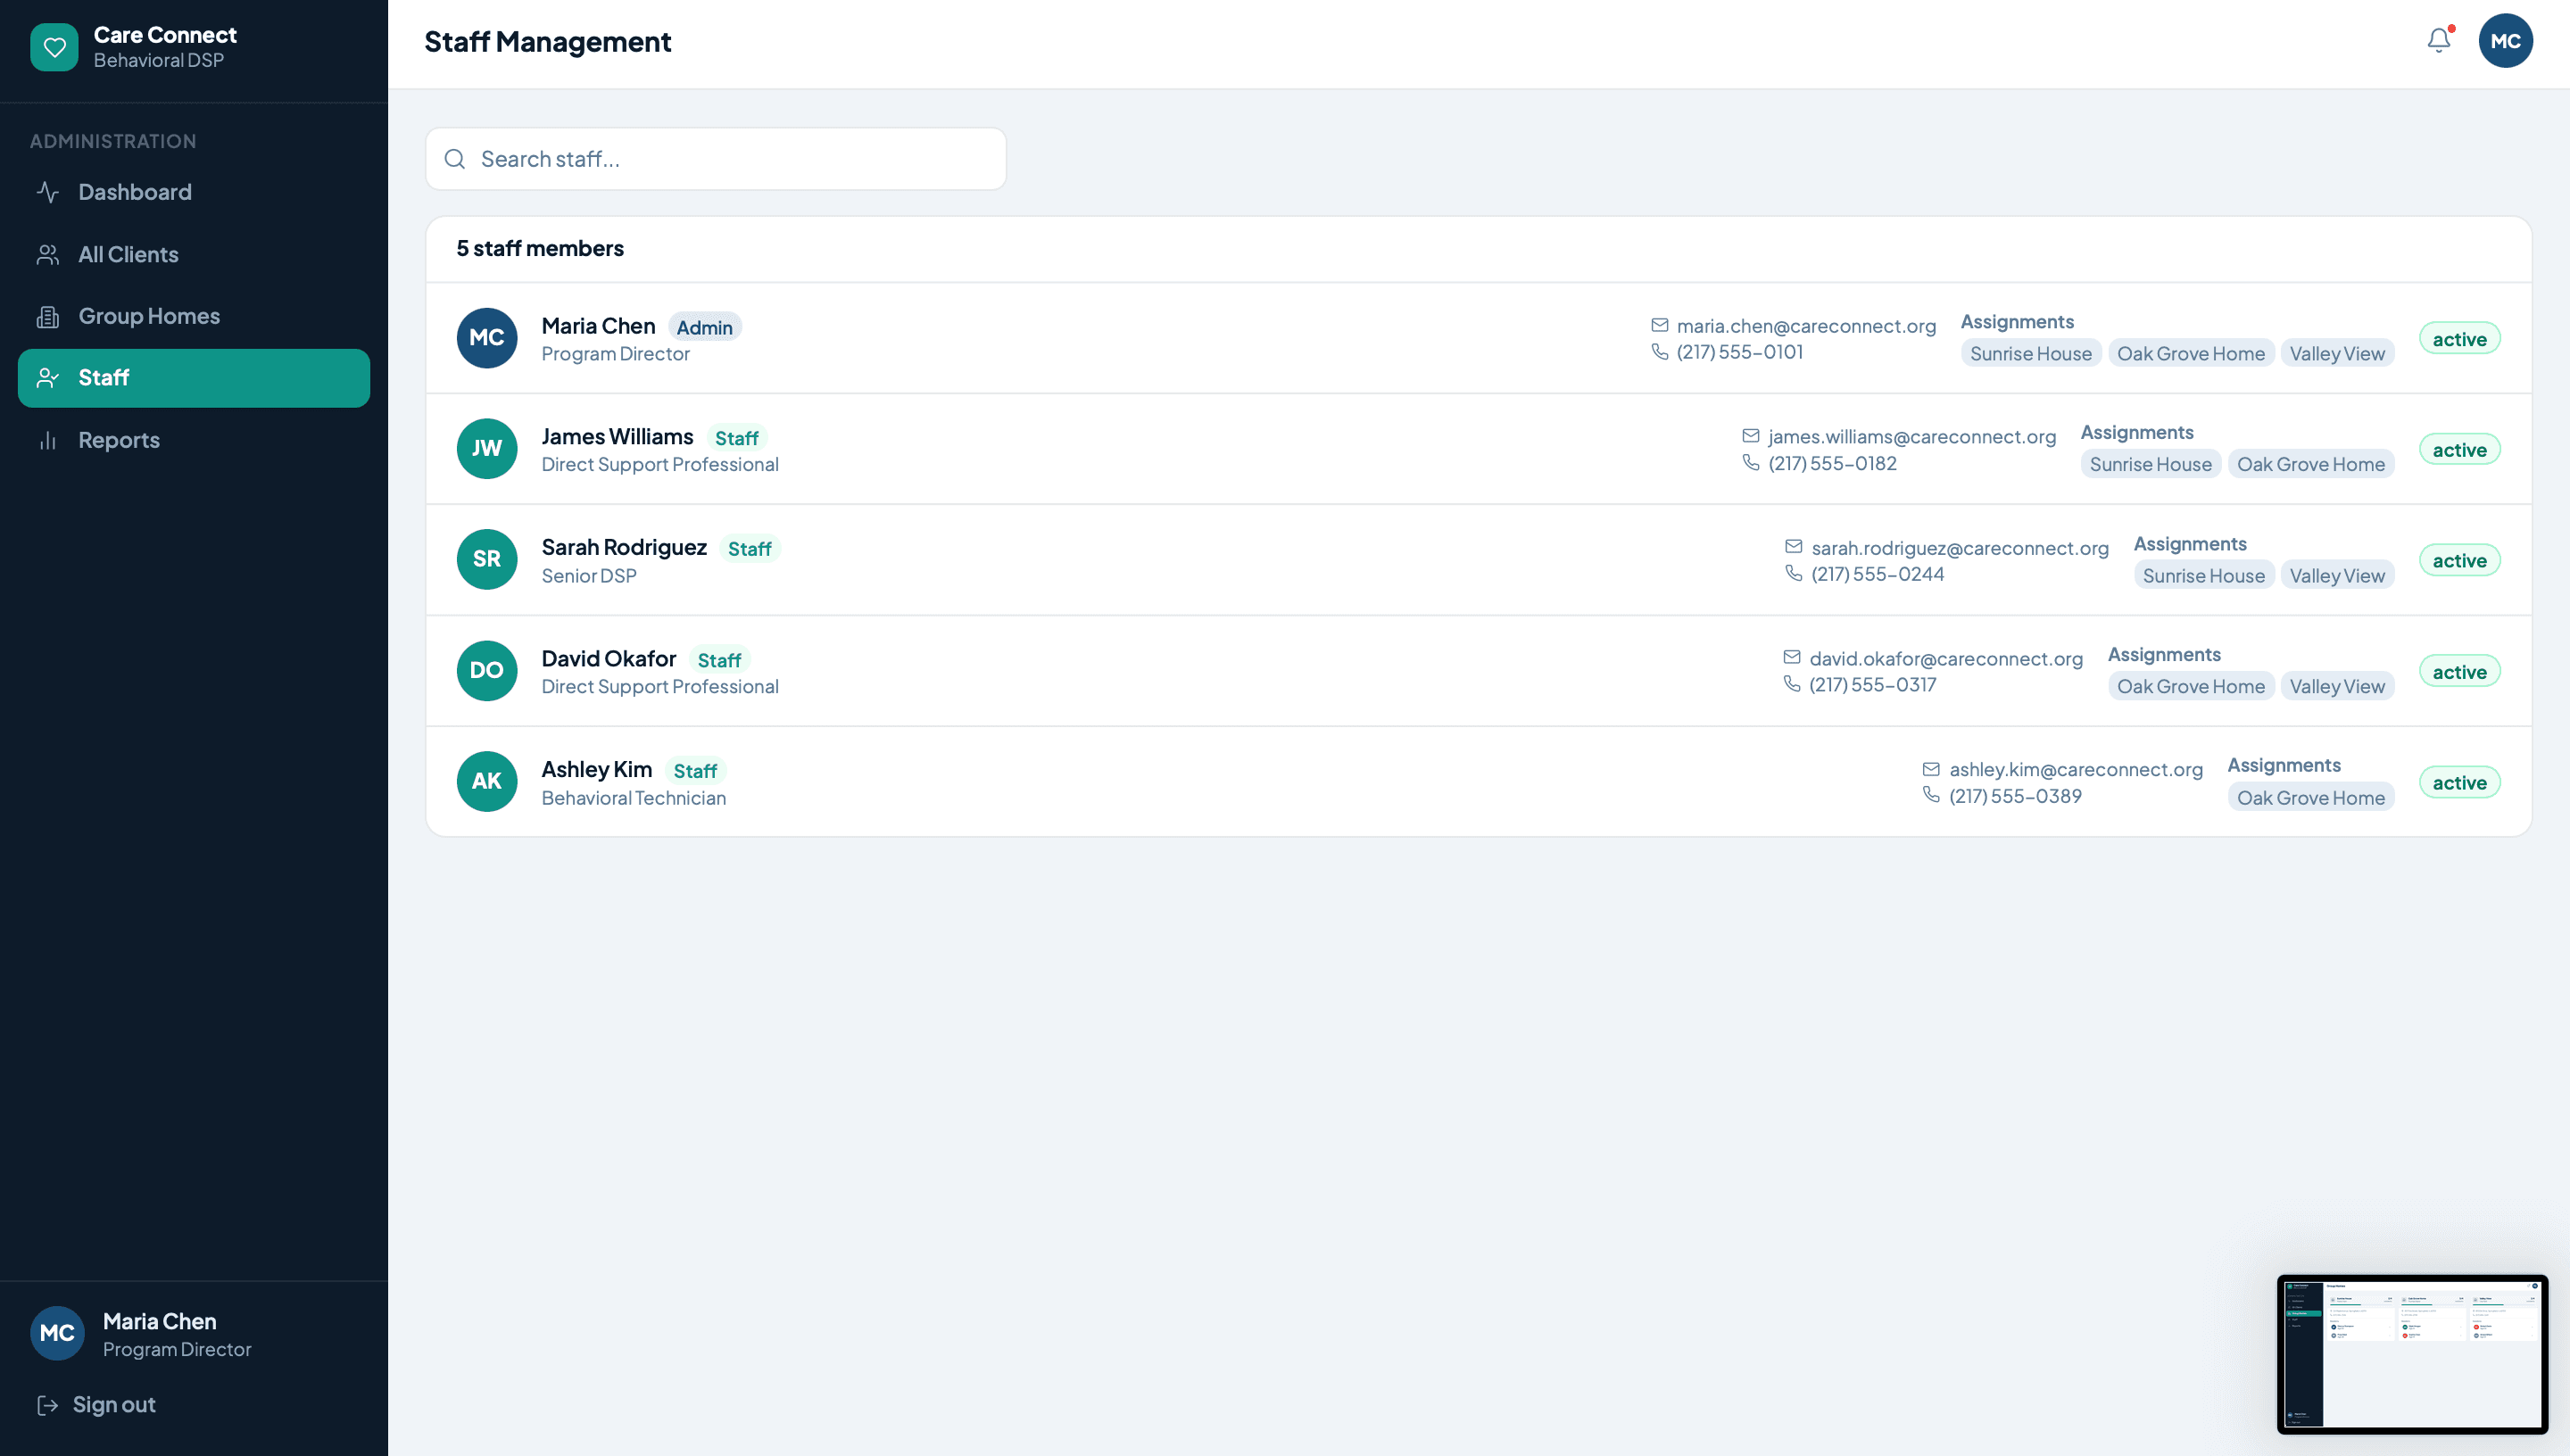The height and width of the screenshot is (1456, 2570).
Task: Click the Group Homes building icon
Action: pyautogui.click(x=48, y=316)
